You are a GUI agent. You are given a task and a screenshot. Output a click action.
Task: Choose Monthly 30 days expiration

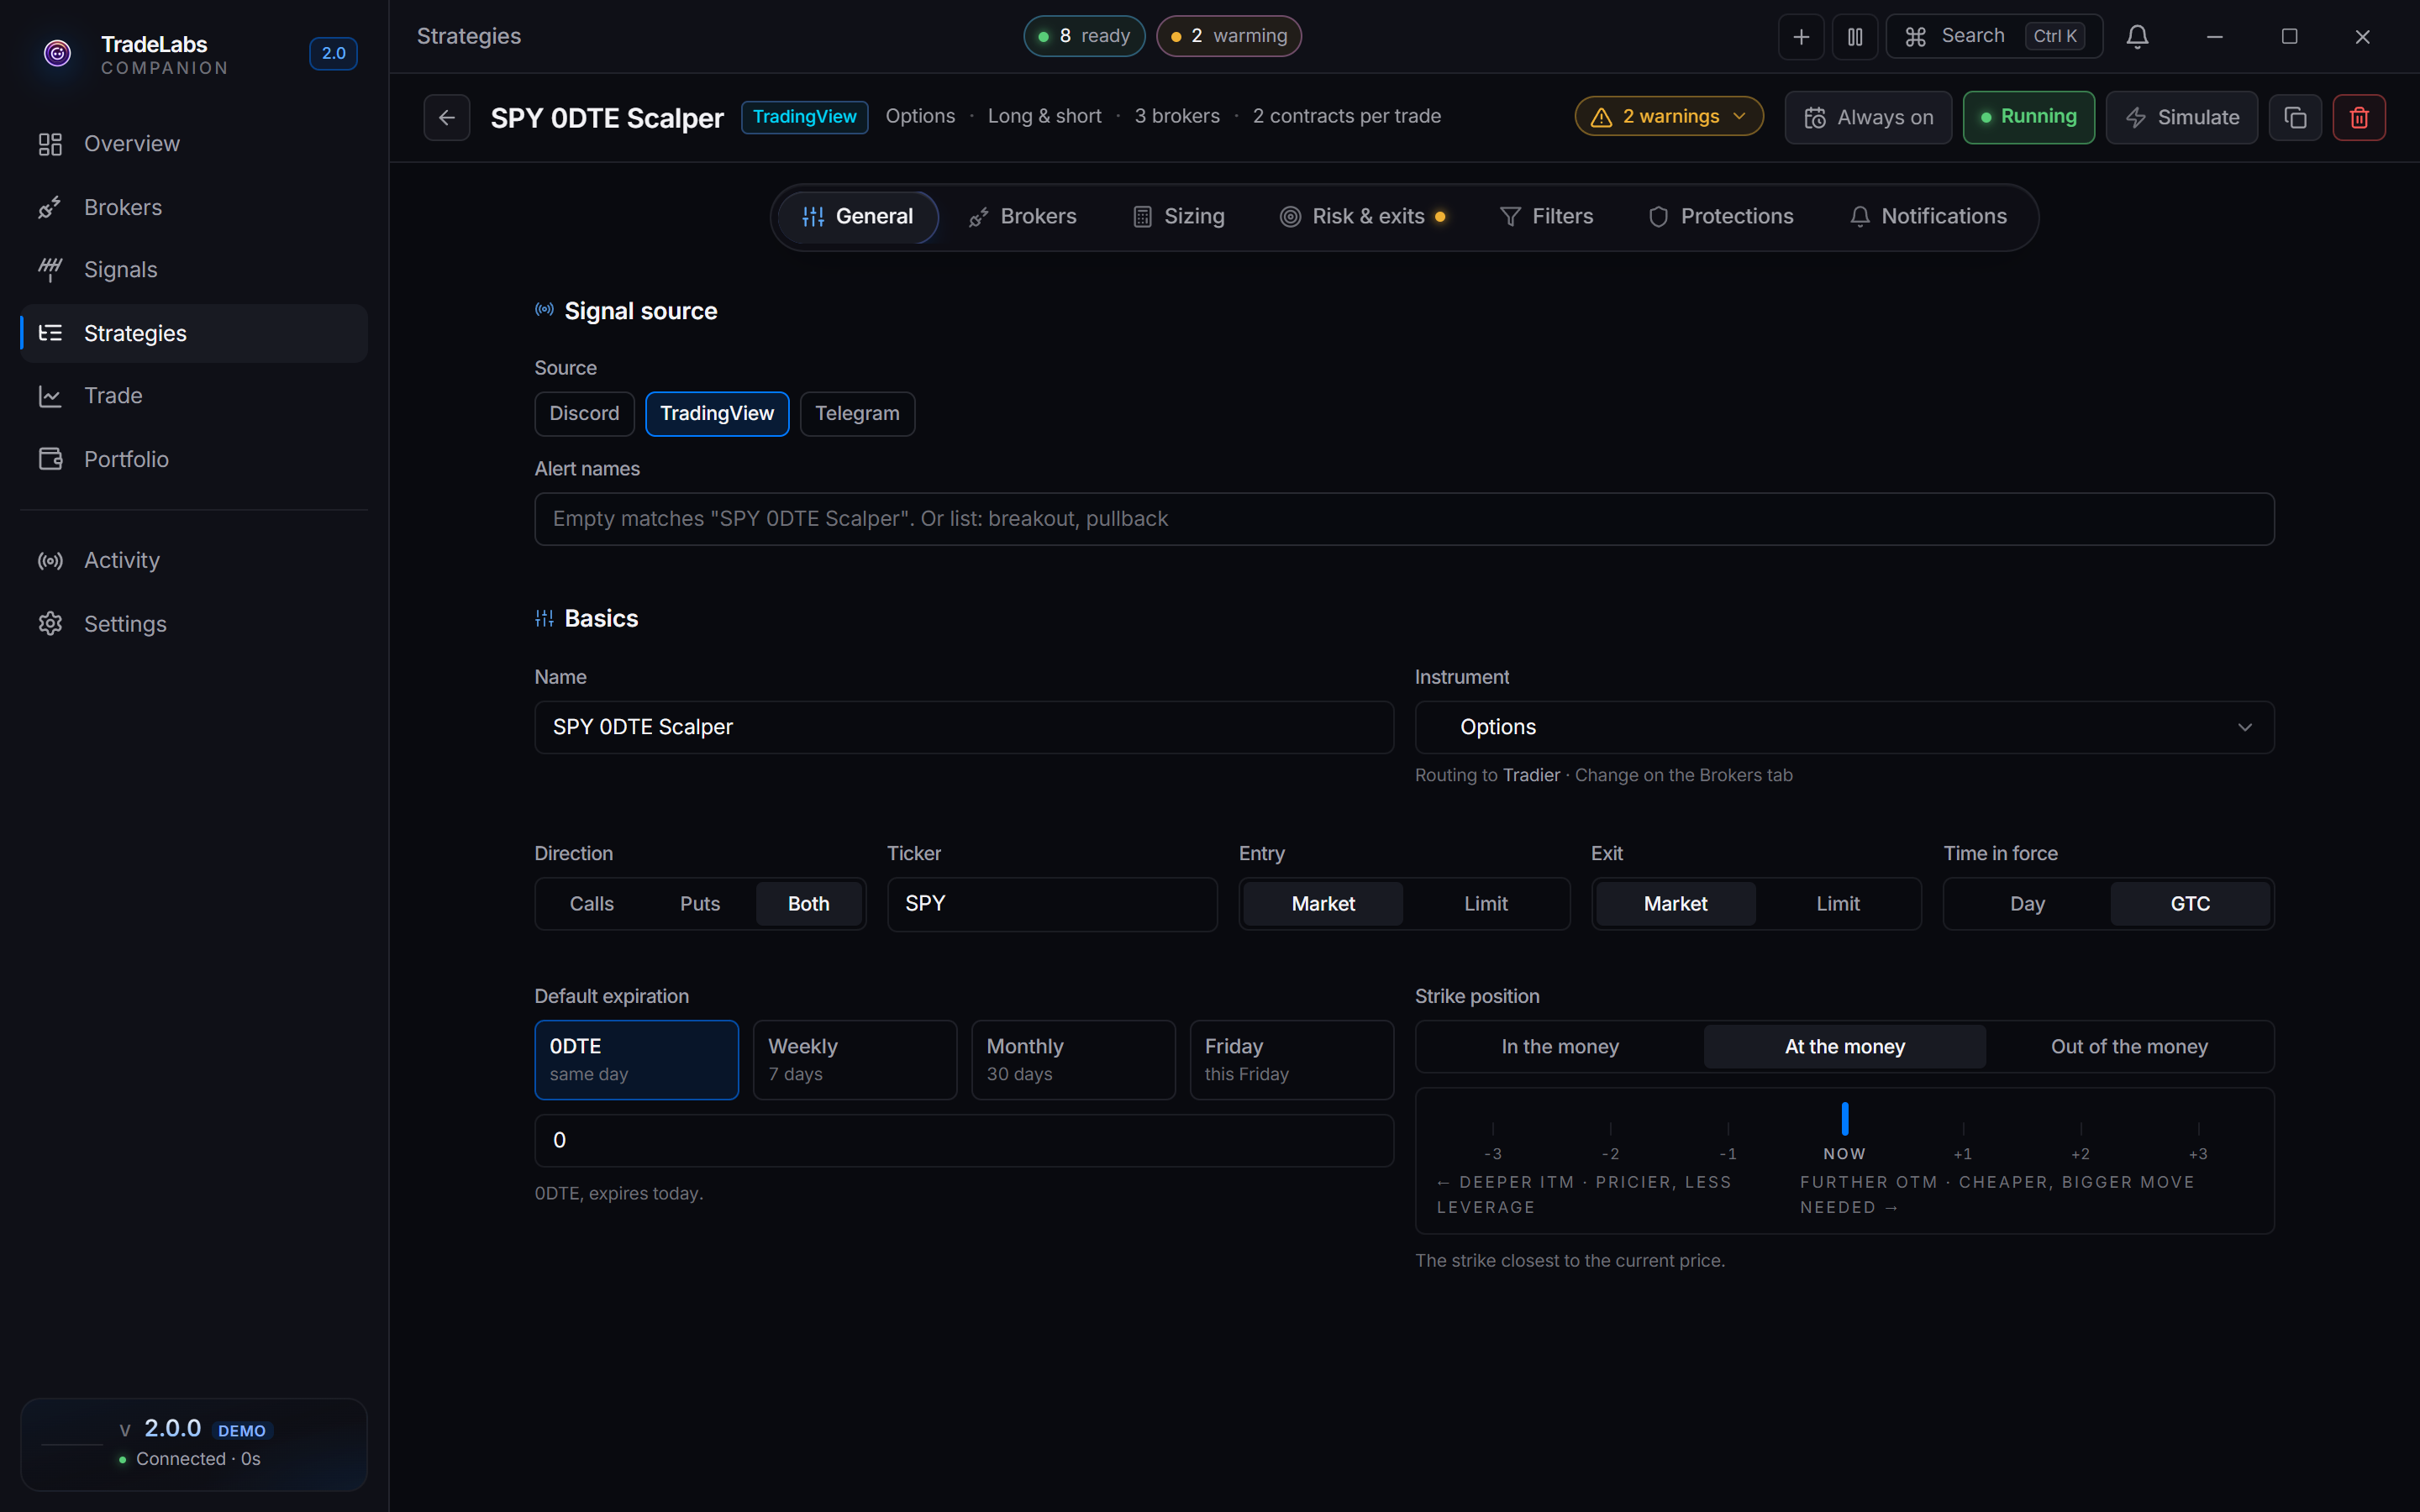point(1073,1060)
